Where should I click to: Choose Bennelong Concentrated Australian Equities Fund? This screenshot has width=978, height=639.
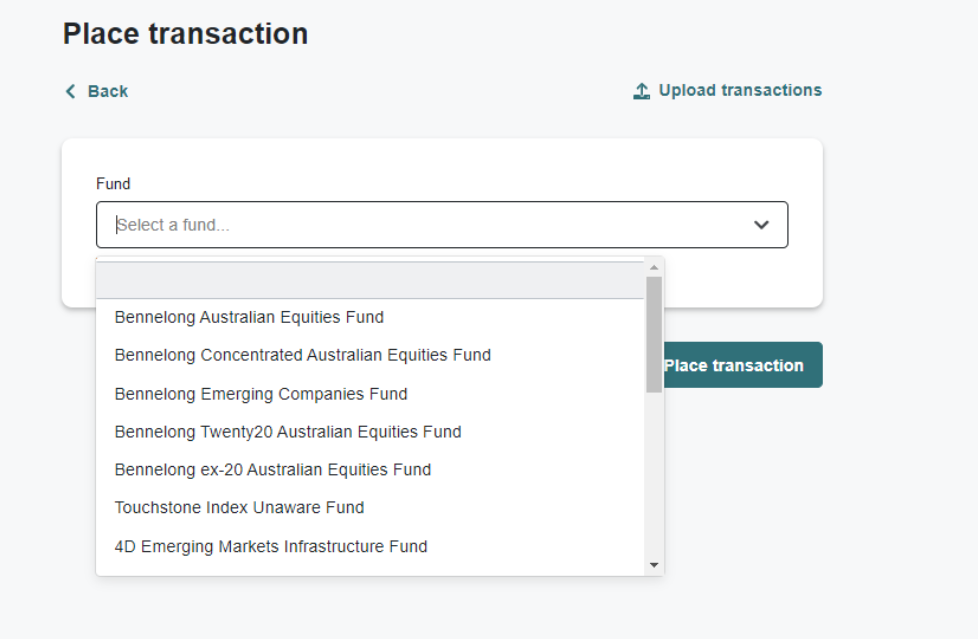tap(303, 355)
